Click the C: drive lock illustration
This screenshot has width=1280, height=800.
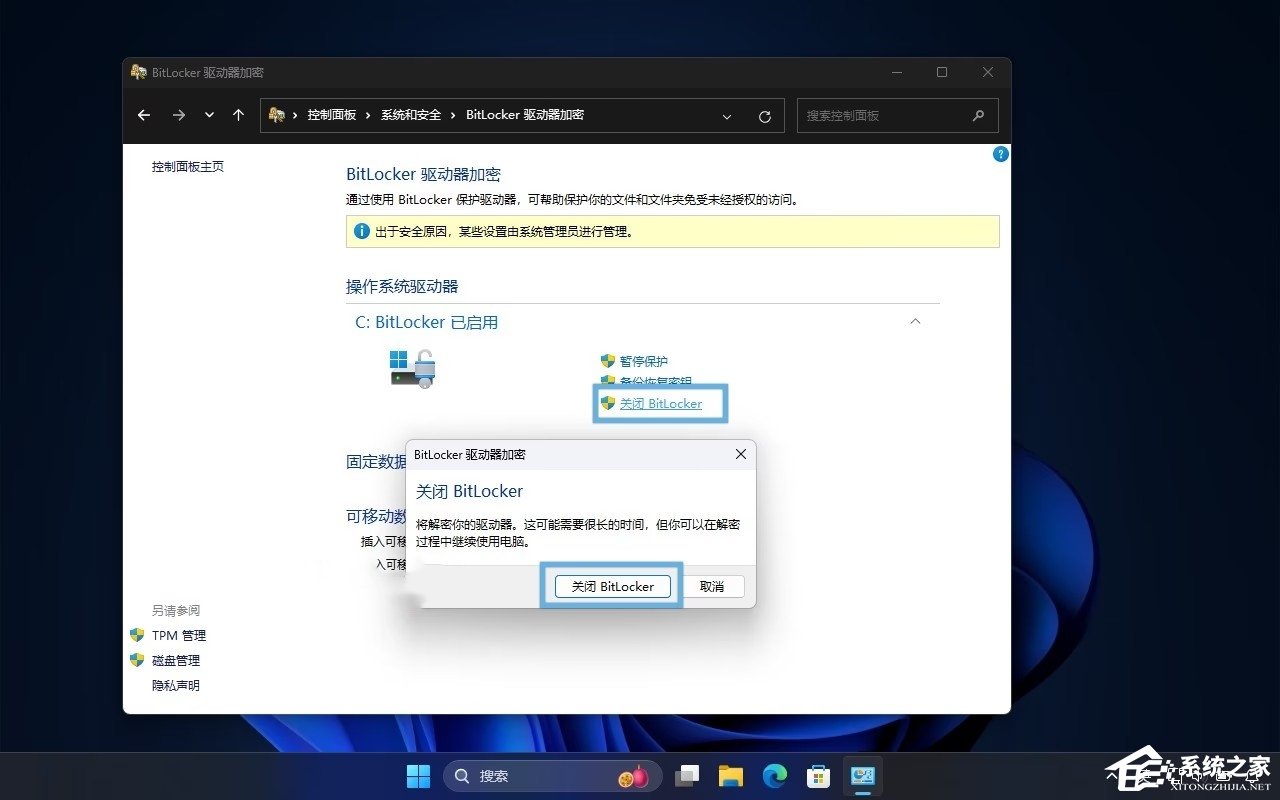[411, 368]
